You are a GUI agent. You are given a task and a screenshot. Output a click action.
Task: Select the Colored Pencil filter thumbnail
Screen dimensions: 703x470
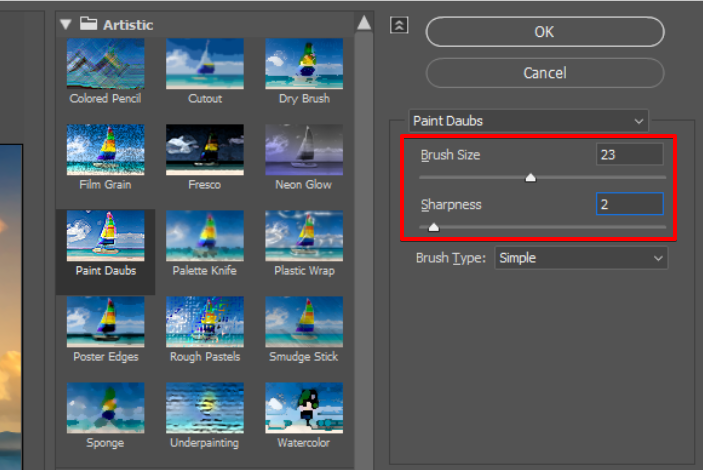coord(105,63)
